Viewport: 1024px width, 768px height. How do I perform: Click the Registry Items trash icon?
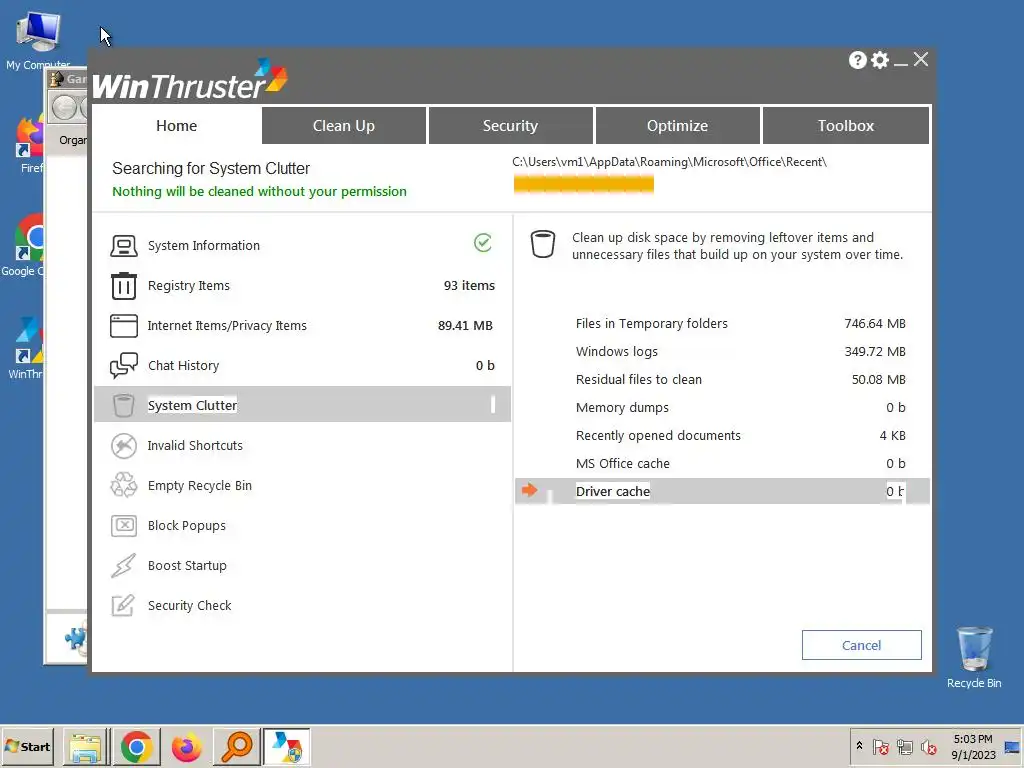[x=123, y=286]
